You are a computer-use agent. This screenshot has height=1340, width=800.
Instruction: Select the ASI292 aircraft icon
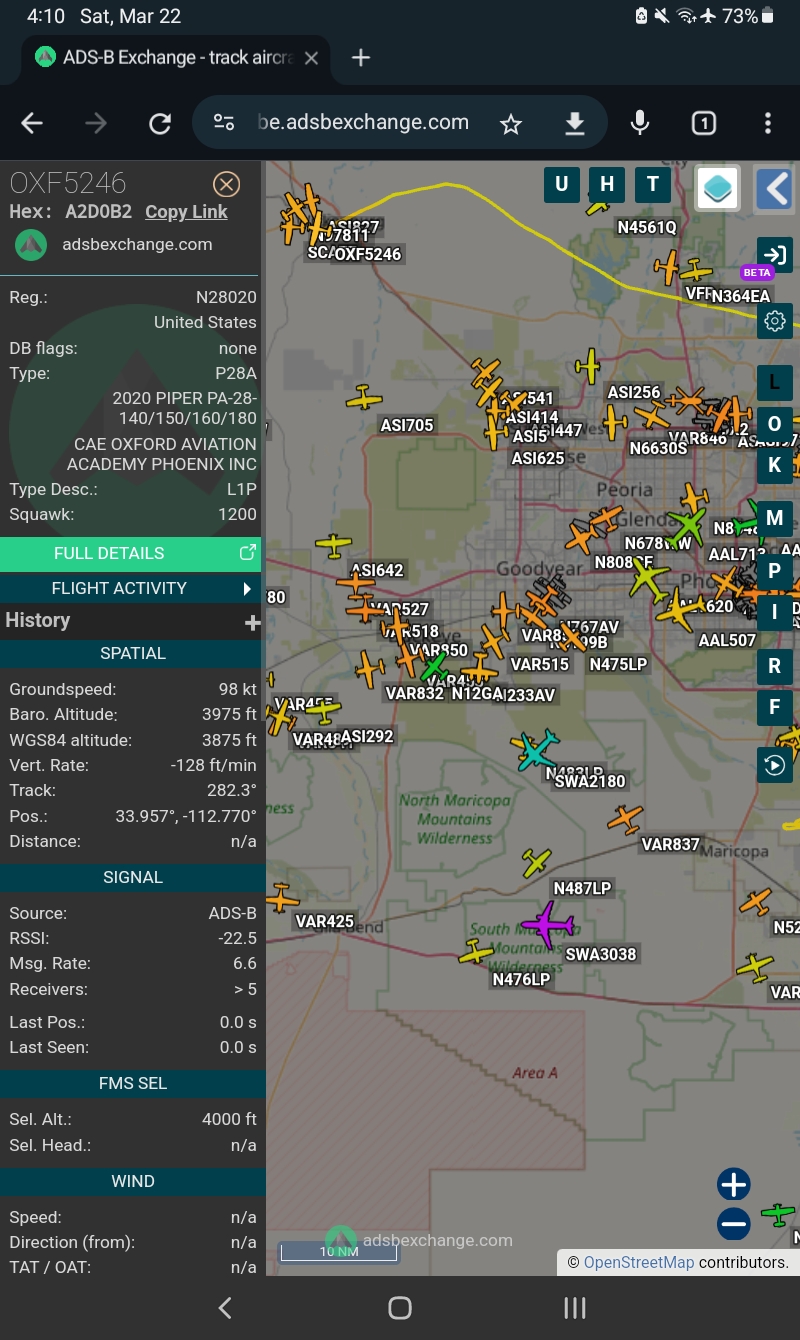pyautogui.click(x=321, y=710)
